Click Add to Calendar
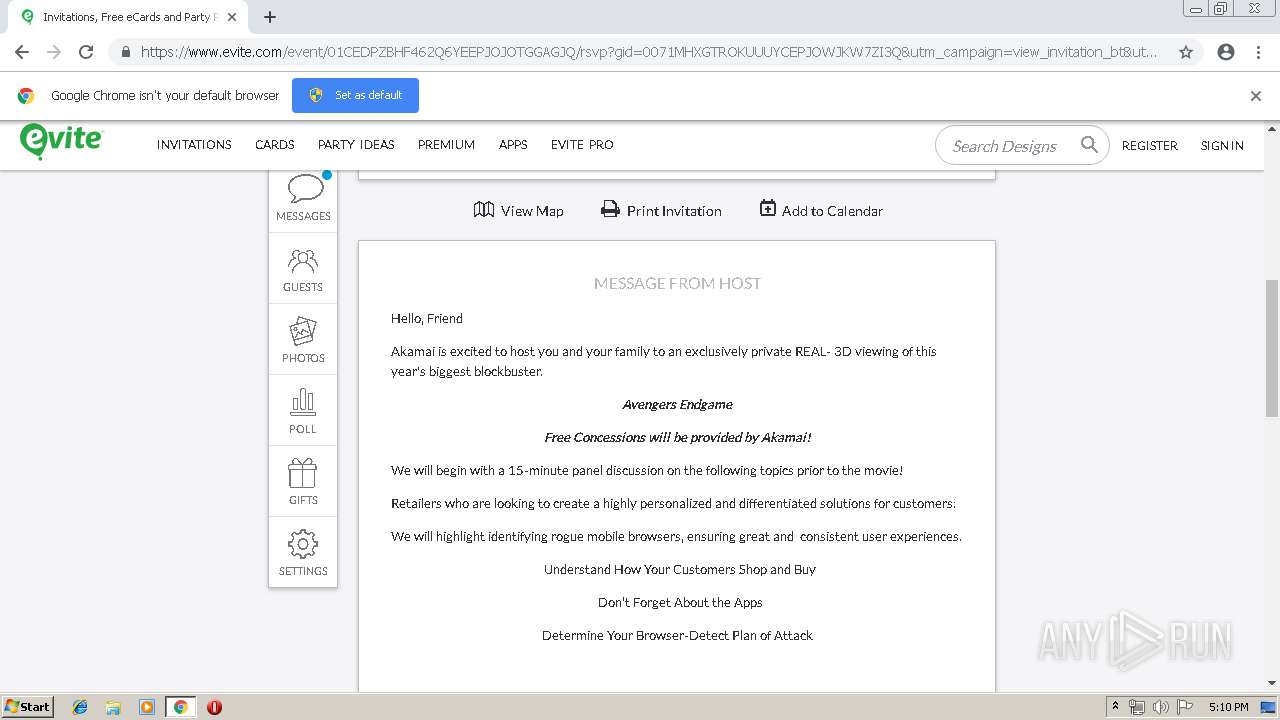 click(x=821, y=210)
